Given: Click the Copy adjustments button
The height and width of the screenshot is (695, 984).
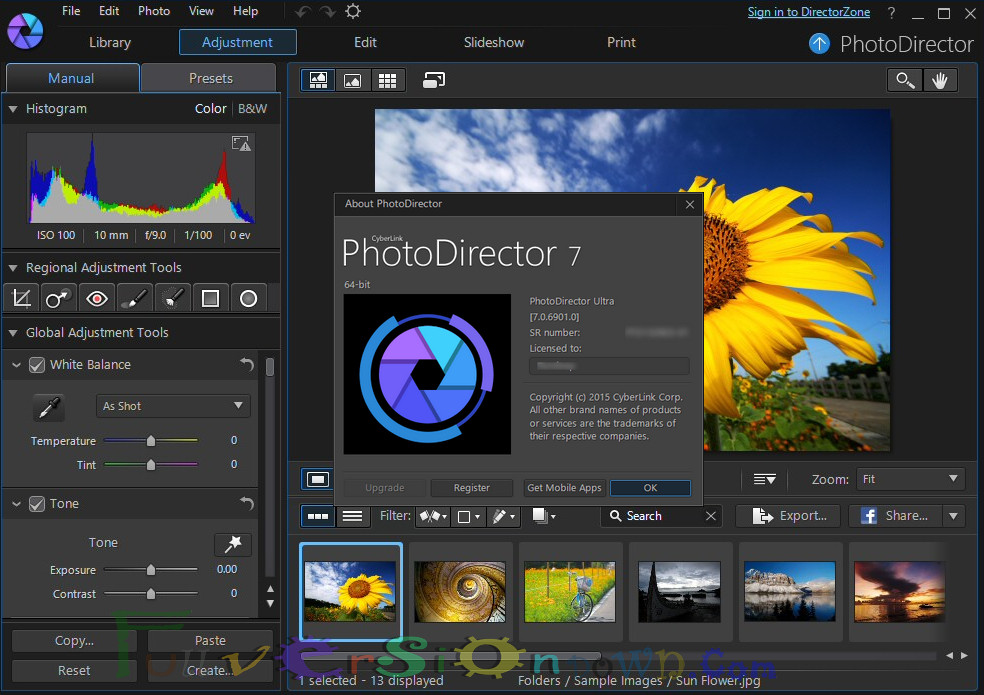Looking at the screenshot, I should [x=74, y=641].
